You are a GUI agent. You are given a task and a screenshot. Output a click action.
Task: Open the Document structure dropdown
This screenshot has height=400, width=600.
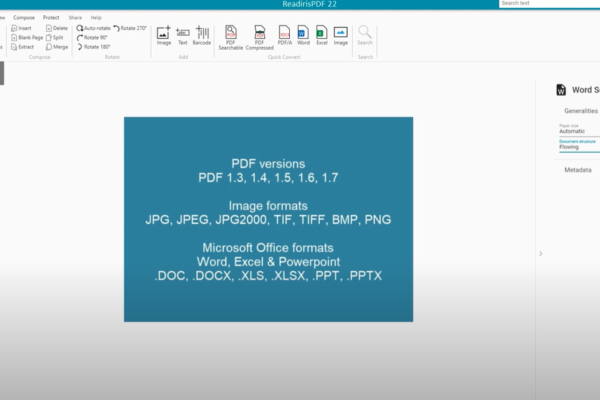tap(578, 147)
